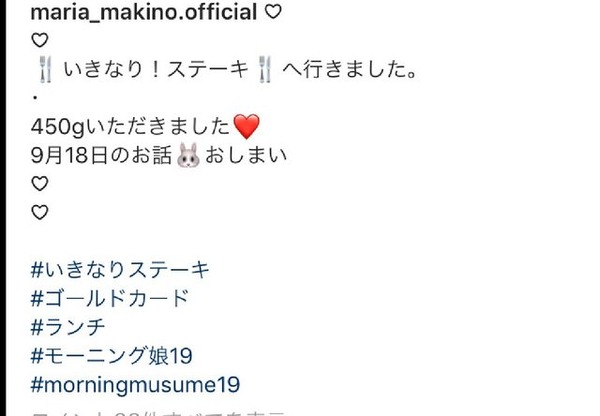Open the #morningmusume19 hashtag
The height and width of the screenshot is (416, 600).
pyautogui.click(x=135, y=385)
